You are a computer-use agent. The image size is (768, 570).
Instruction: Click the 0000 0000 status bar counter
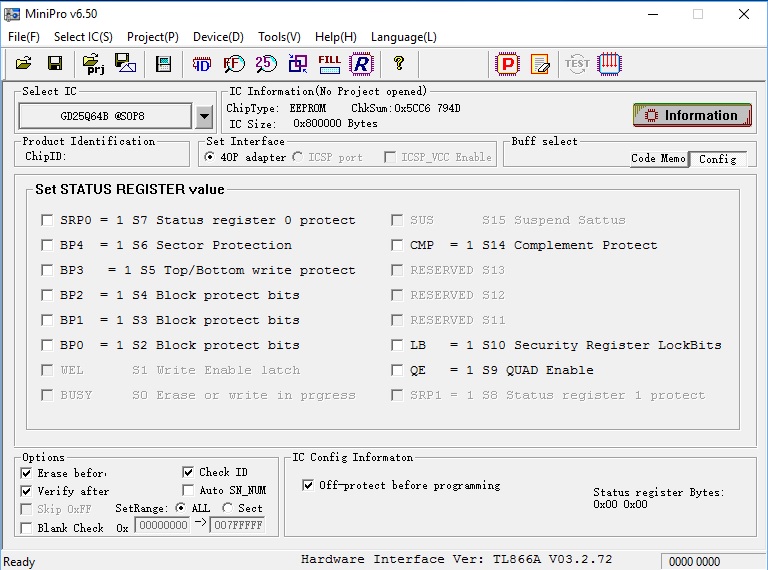tap(694, 562)
